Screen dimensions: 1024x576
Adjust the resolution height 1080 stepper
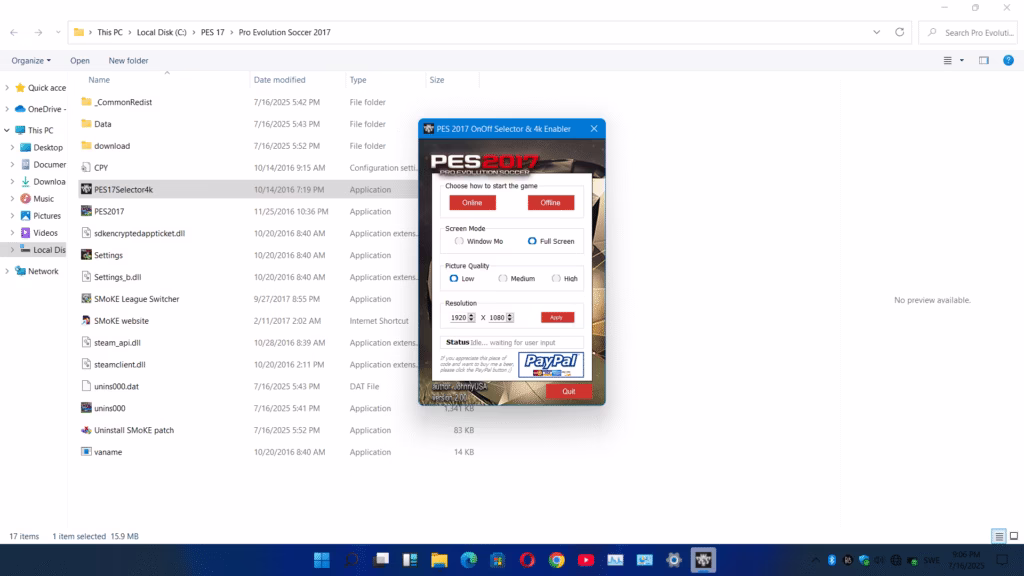[509, 317]
